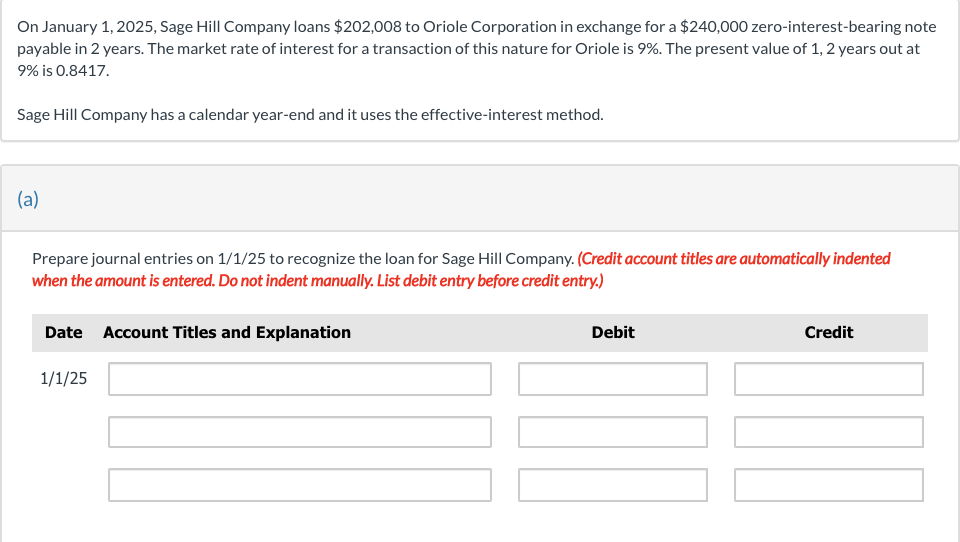
Task: Select second row Debit amount field
Action: coord(613,432)
